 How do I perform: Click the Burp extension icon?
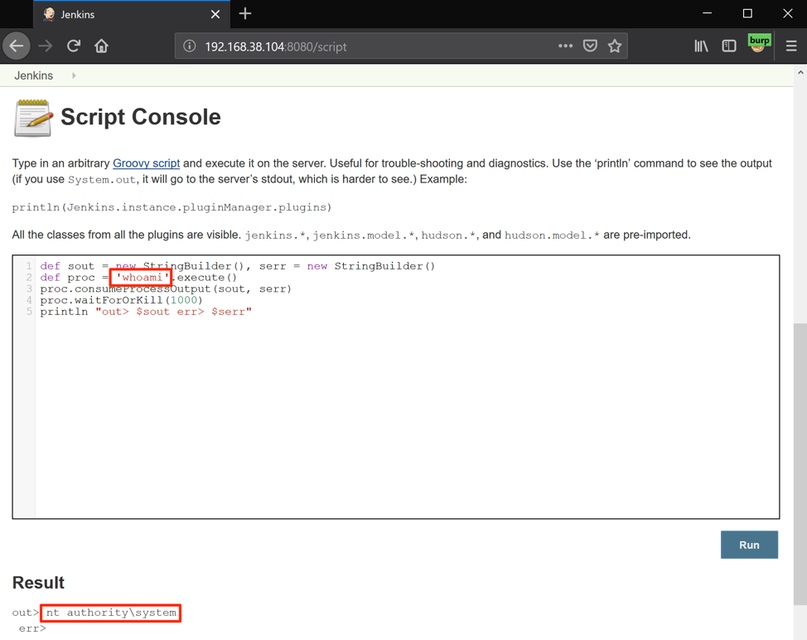(x=759, y=45)
